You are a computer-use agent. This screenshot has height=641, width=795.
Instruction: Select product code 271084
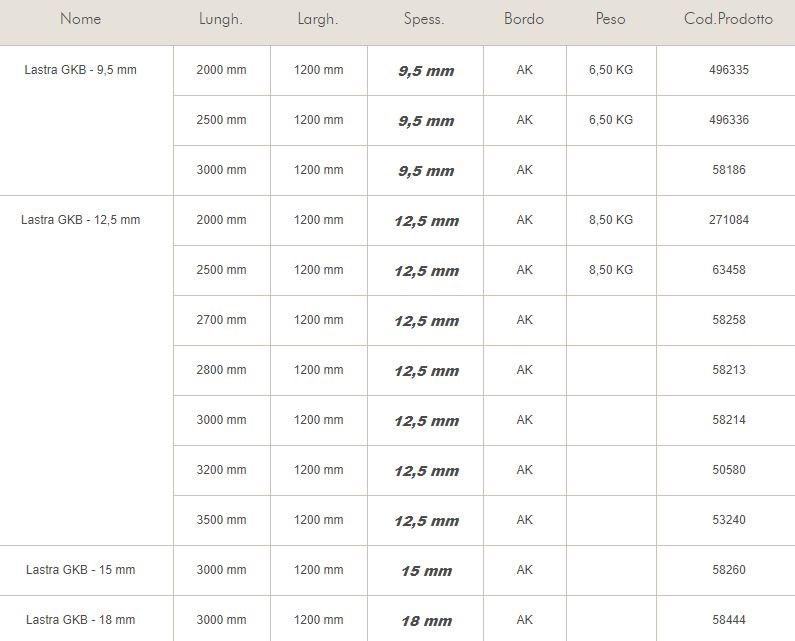729,220
